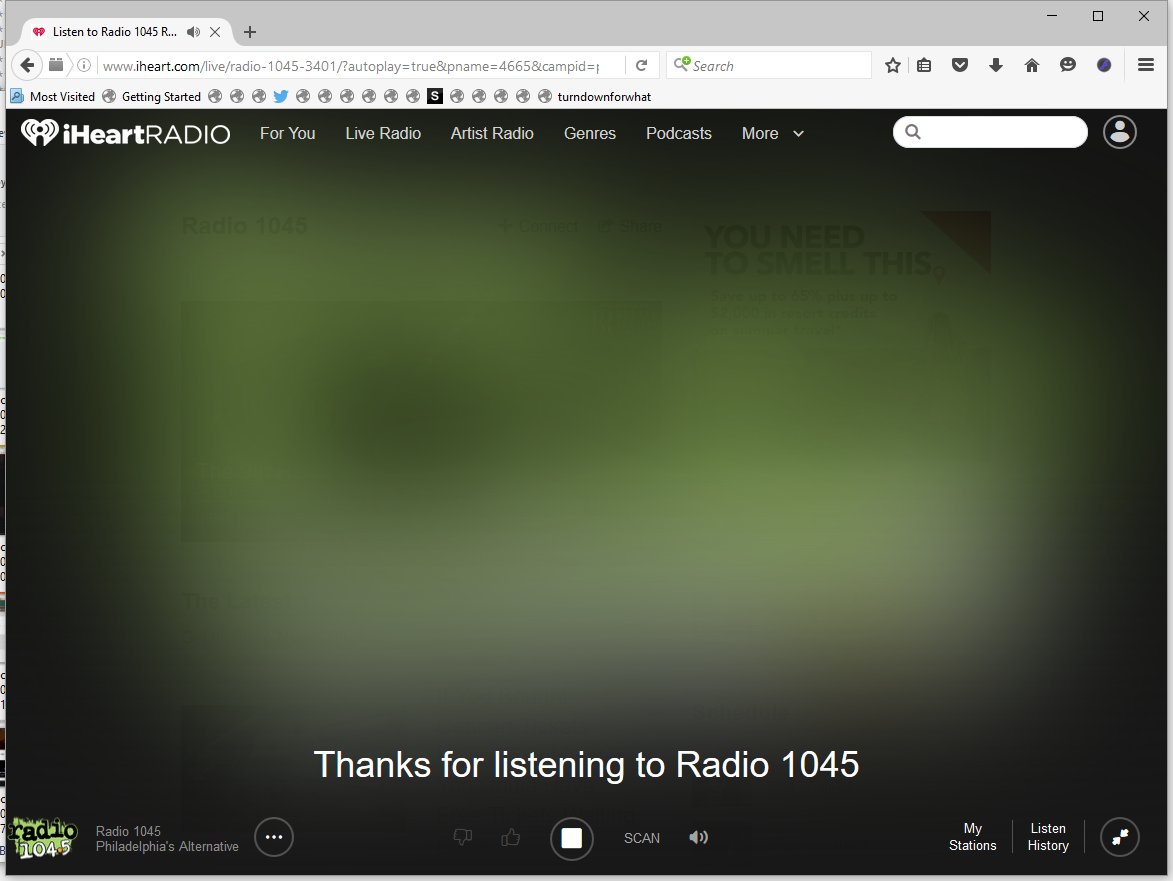Show bookmarks list icon

tap(924, 65)
